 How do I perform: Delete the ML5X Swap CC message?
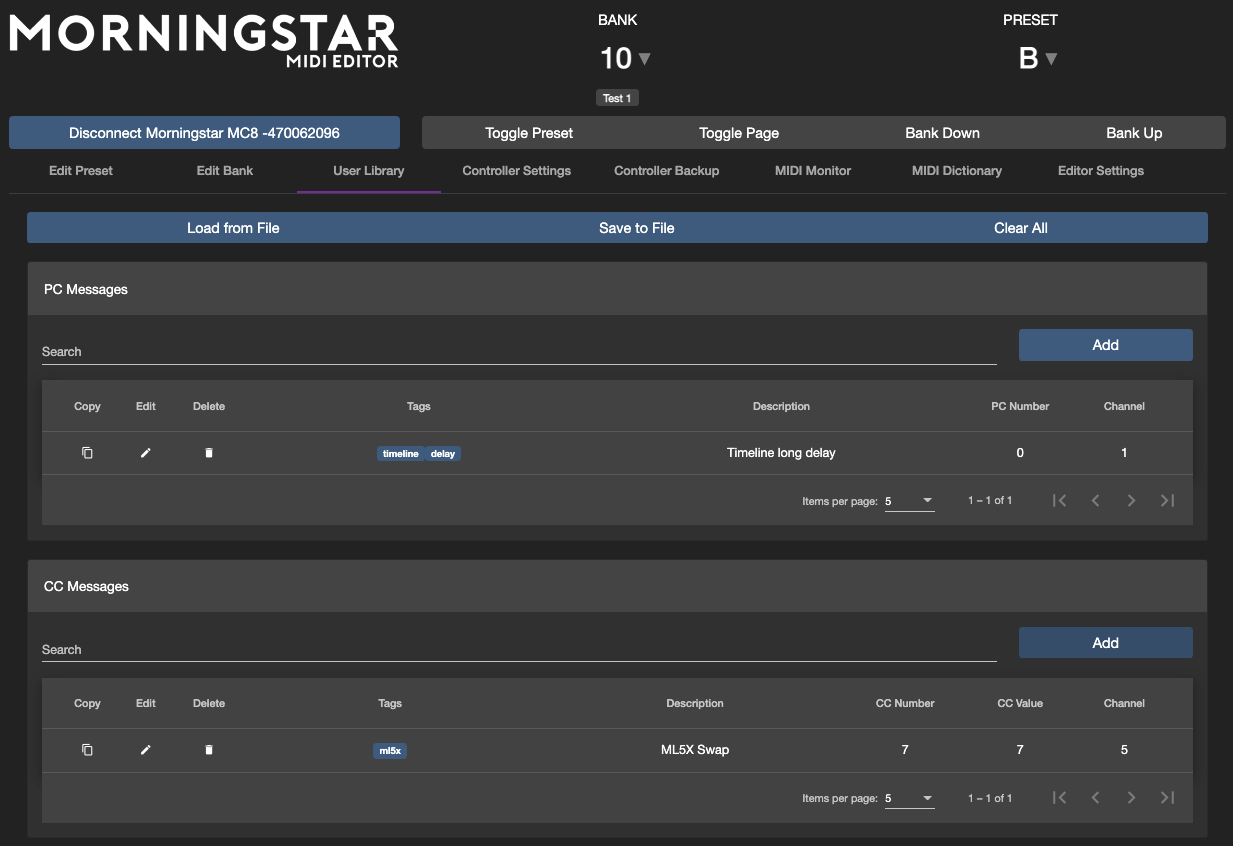coord(209,750)
